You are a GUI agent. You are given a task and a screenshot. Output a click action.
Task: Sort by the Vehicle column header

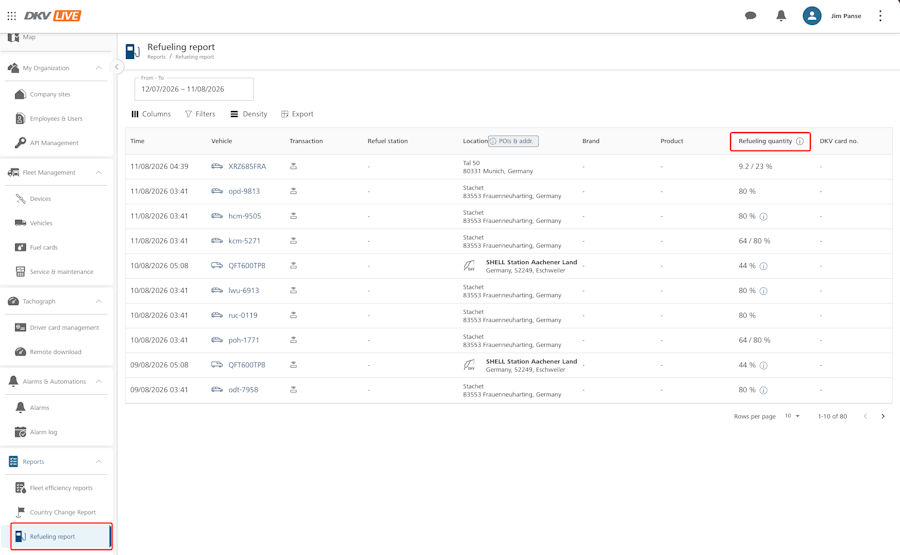pos(222,141)
